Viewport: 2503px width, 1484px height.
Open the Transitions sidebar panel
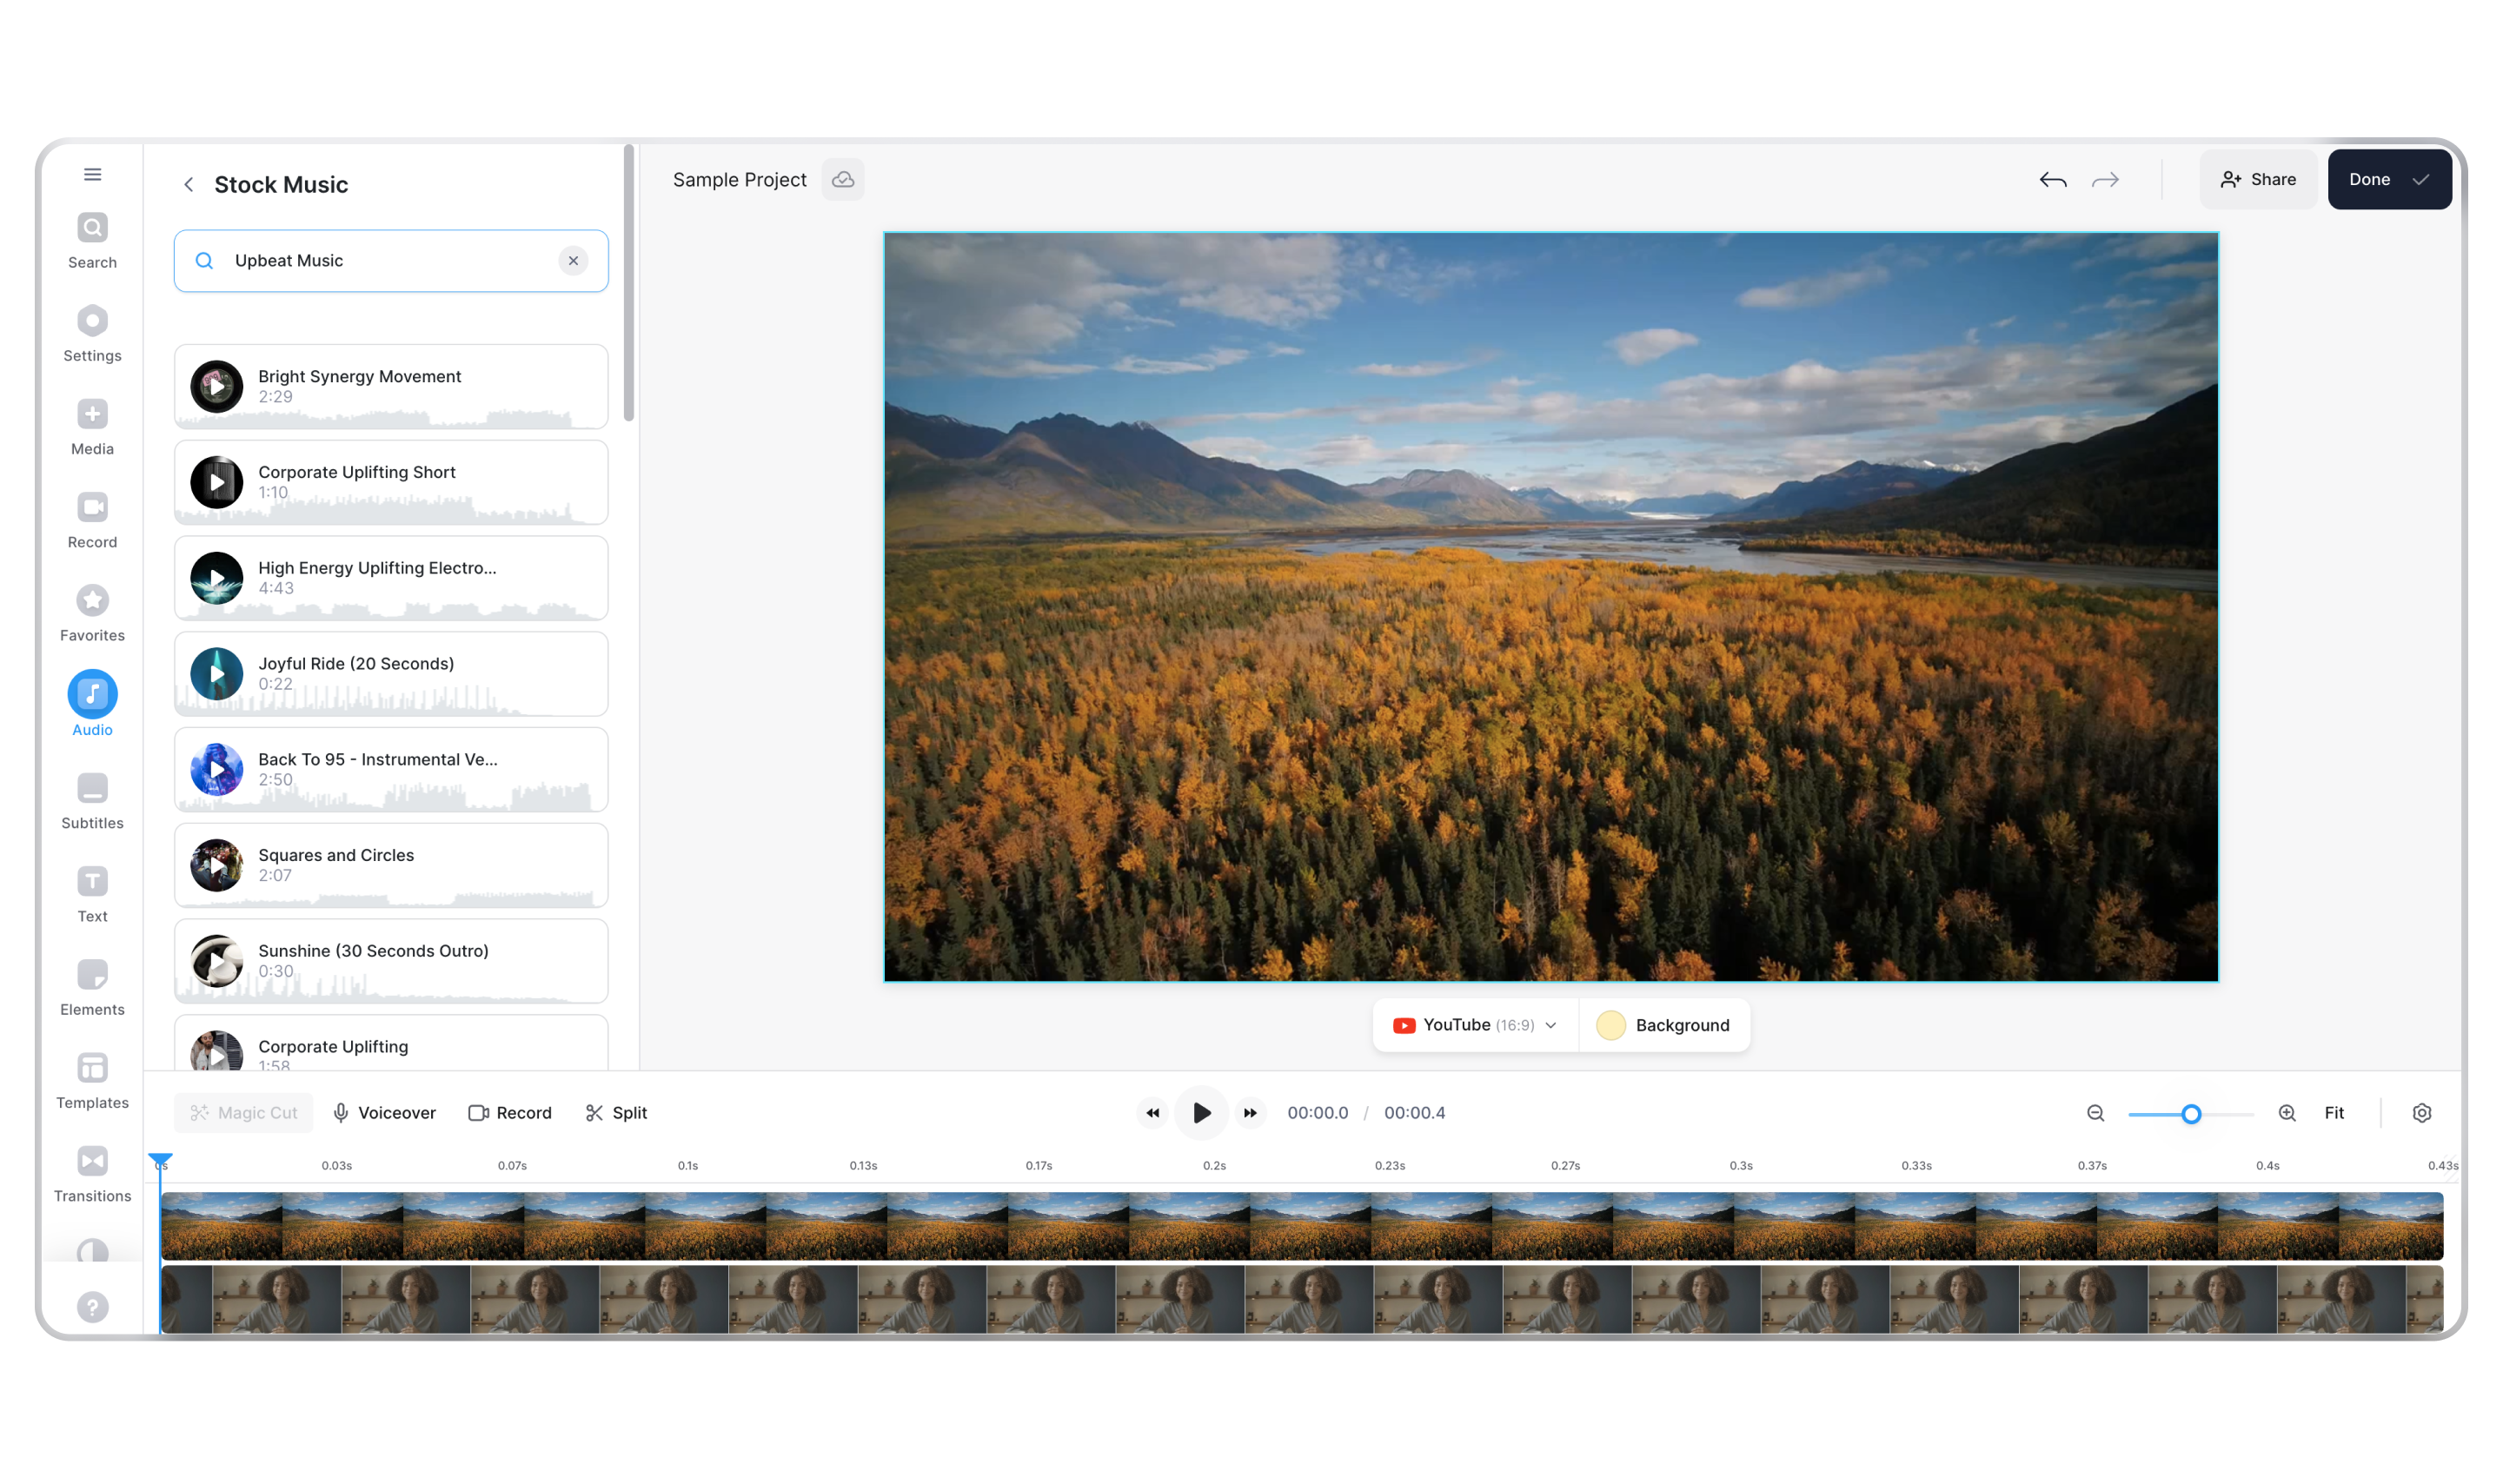click(x=92, y=1173)
